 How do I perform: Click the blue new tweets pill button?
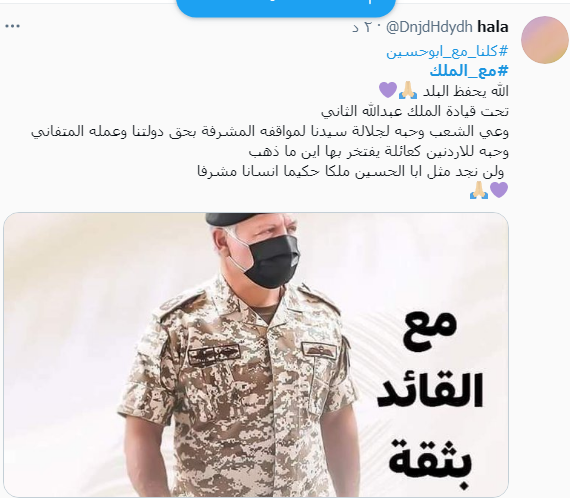point(286,7)
